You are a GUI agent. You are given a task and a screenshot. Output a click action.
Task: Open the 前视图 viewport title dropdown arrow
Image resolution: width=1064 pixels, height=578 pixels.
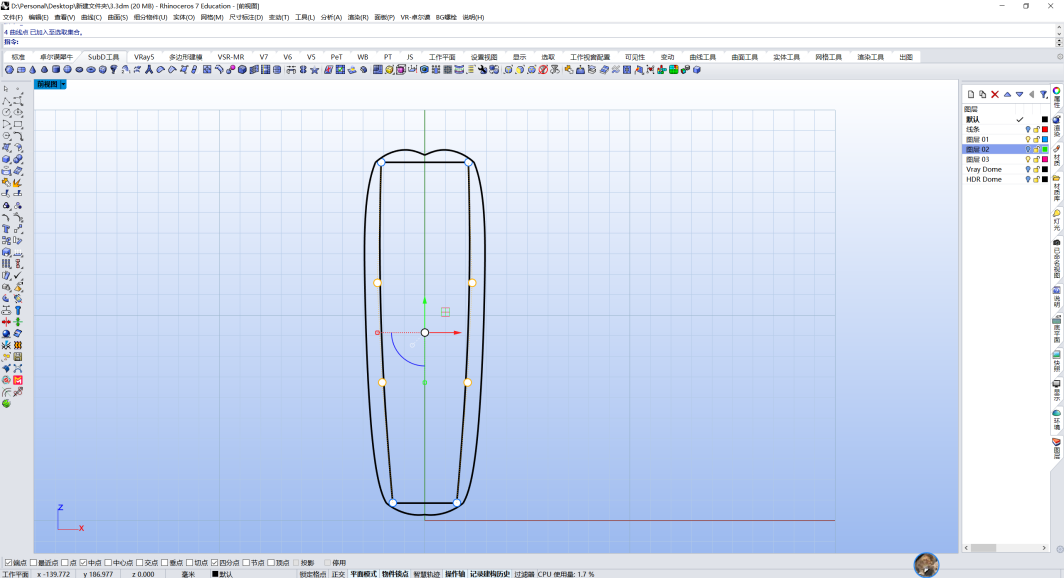(63, 84)
